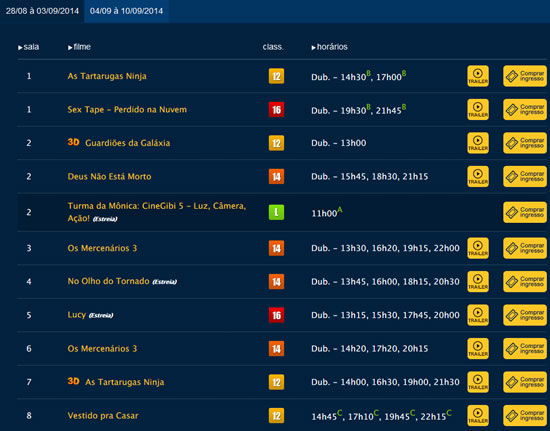This screenshot has height=431, width=550.
Task: Click the class. column header
Action: [273, 47]
